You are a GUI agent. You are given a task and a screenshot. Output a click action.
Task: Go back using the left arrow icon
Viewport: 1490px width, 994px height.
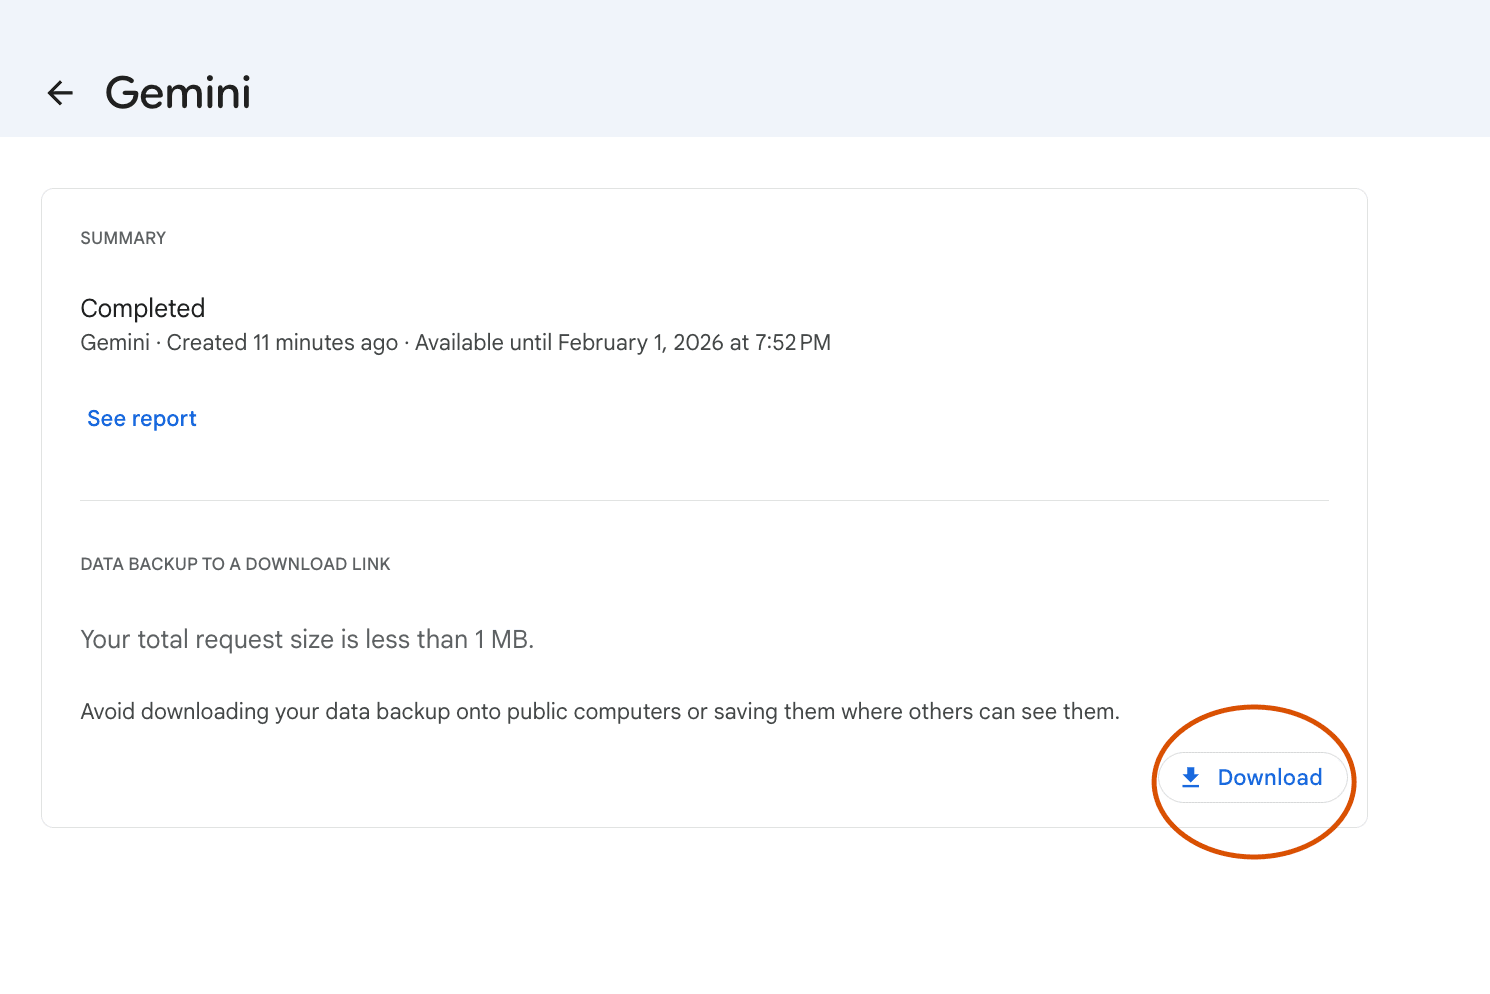point(60,93)
